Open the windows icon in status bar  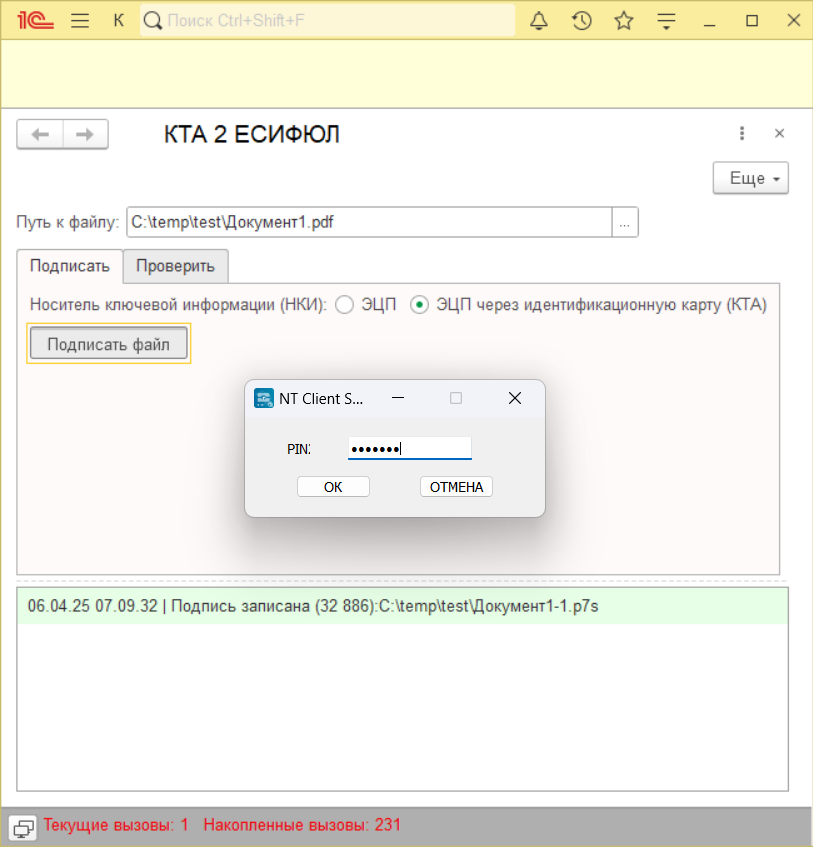[23, 827]
